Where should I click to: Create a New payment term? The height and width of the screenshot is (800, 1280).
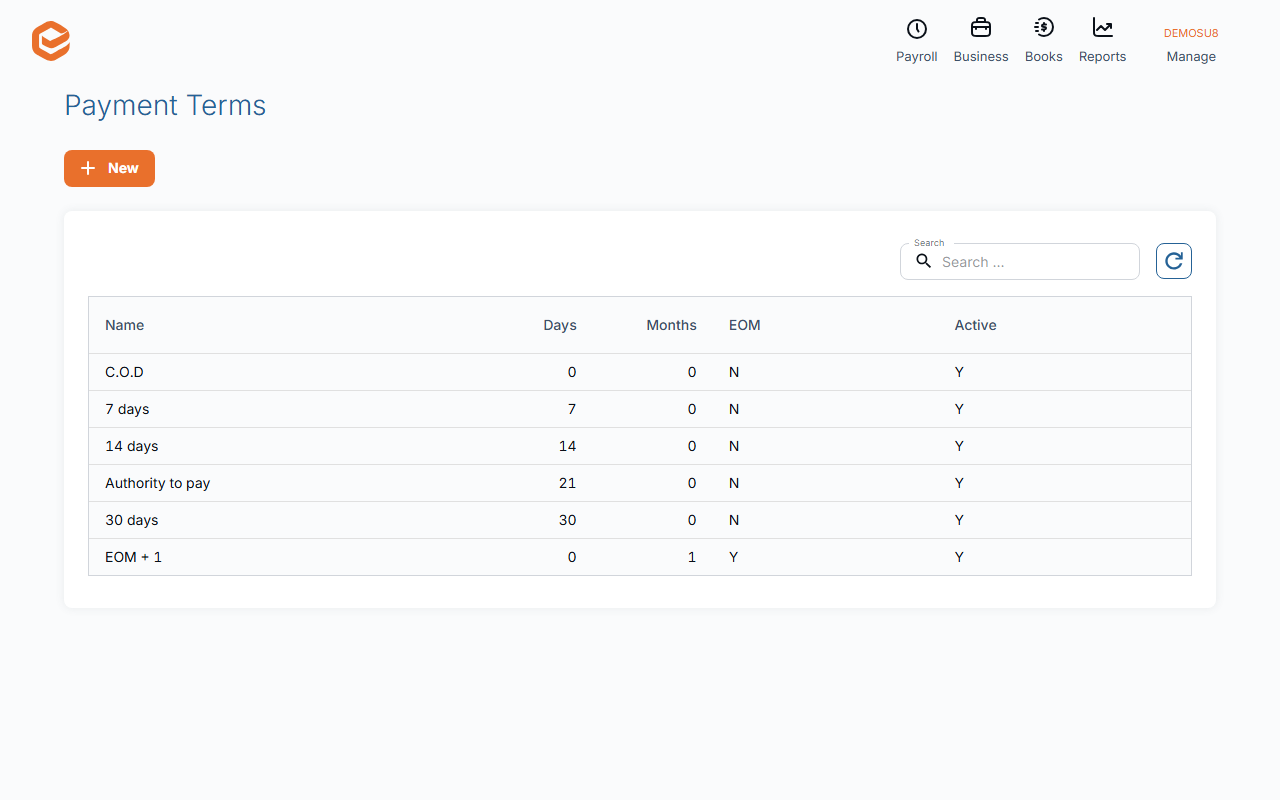(109, 168)
